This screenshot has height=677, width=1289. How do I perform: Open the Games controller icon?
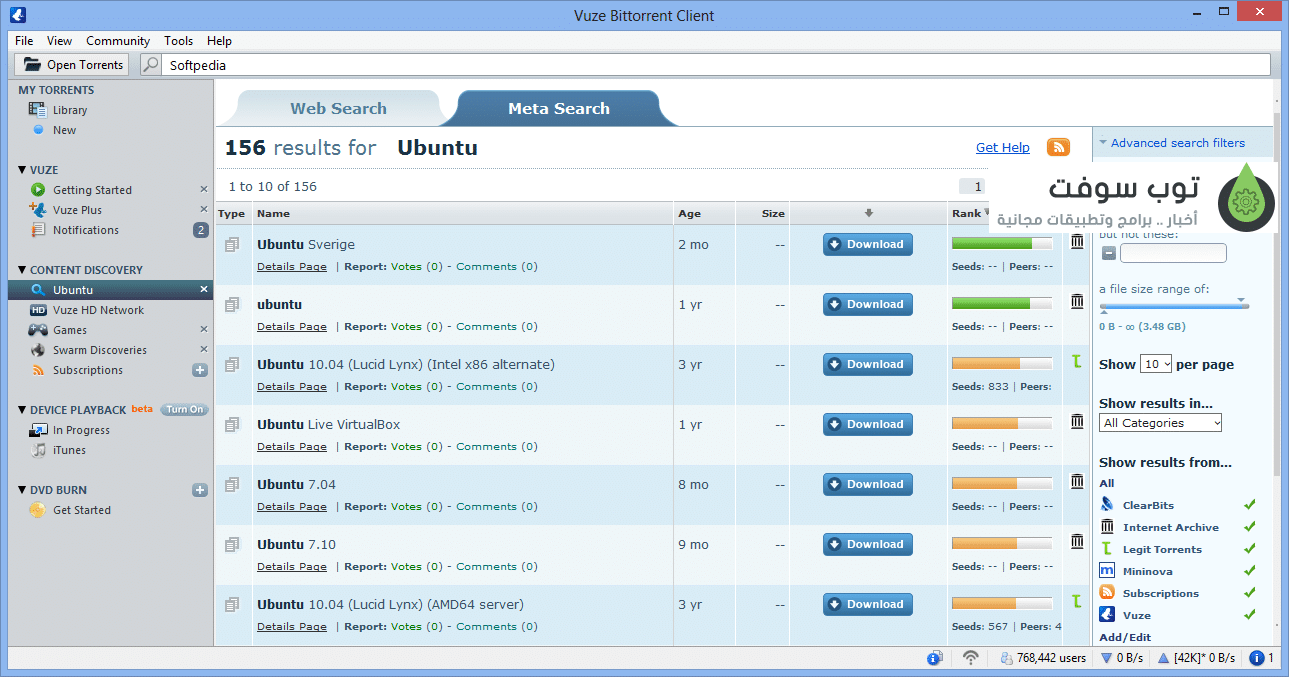[x=38, y=330]
